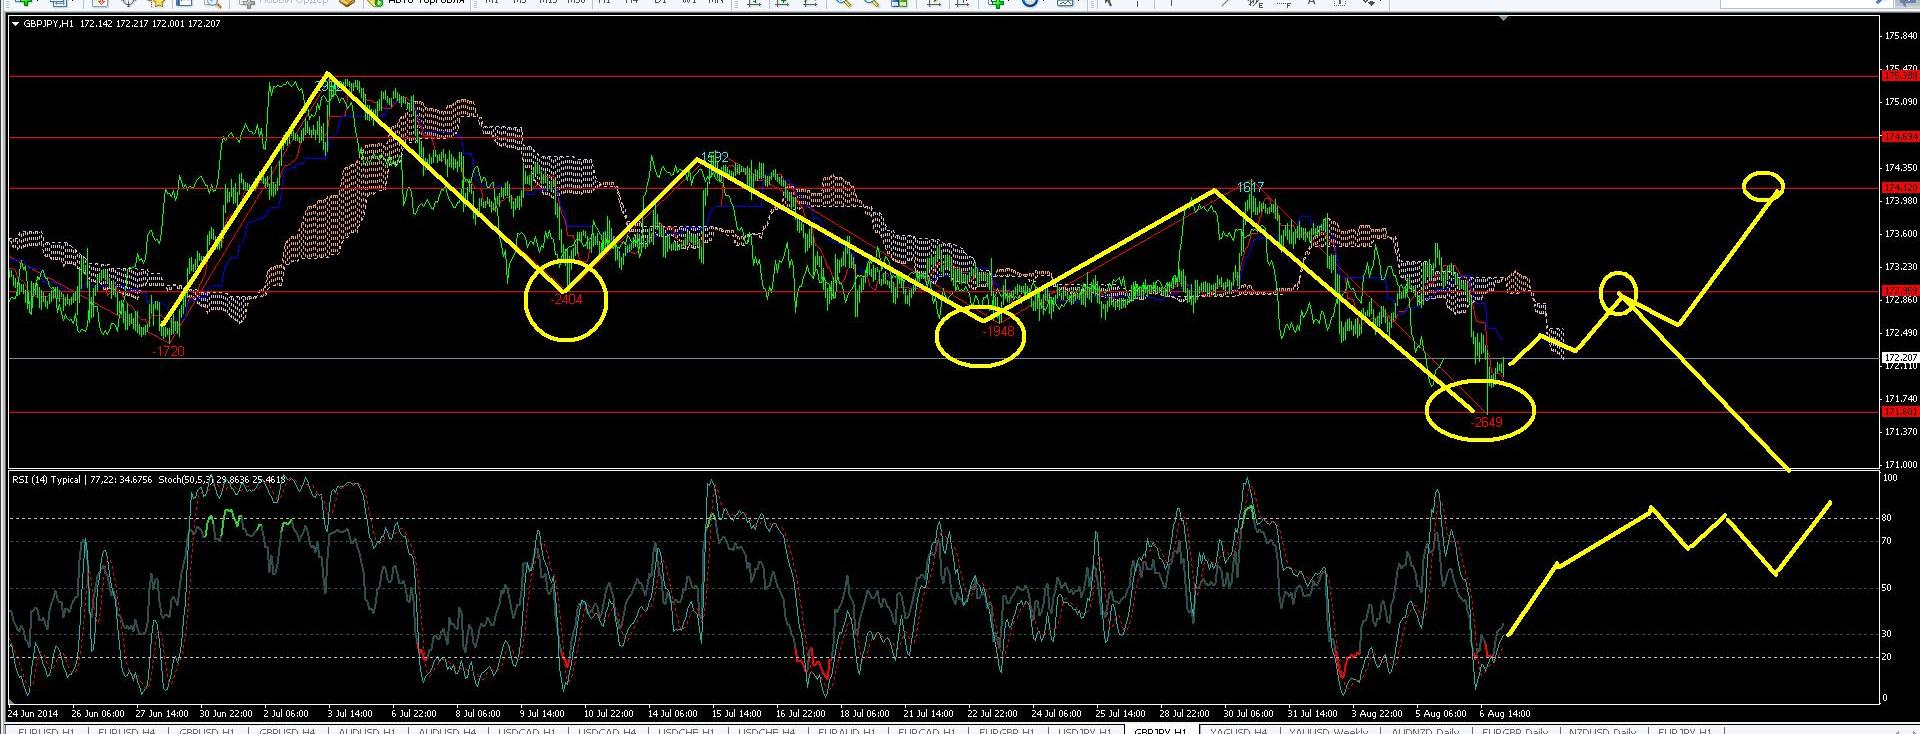Viewport: 1920px width, 734px height.
Task: Click the New Chart green plus icon
Action: [24, 3]
